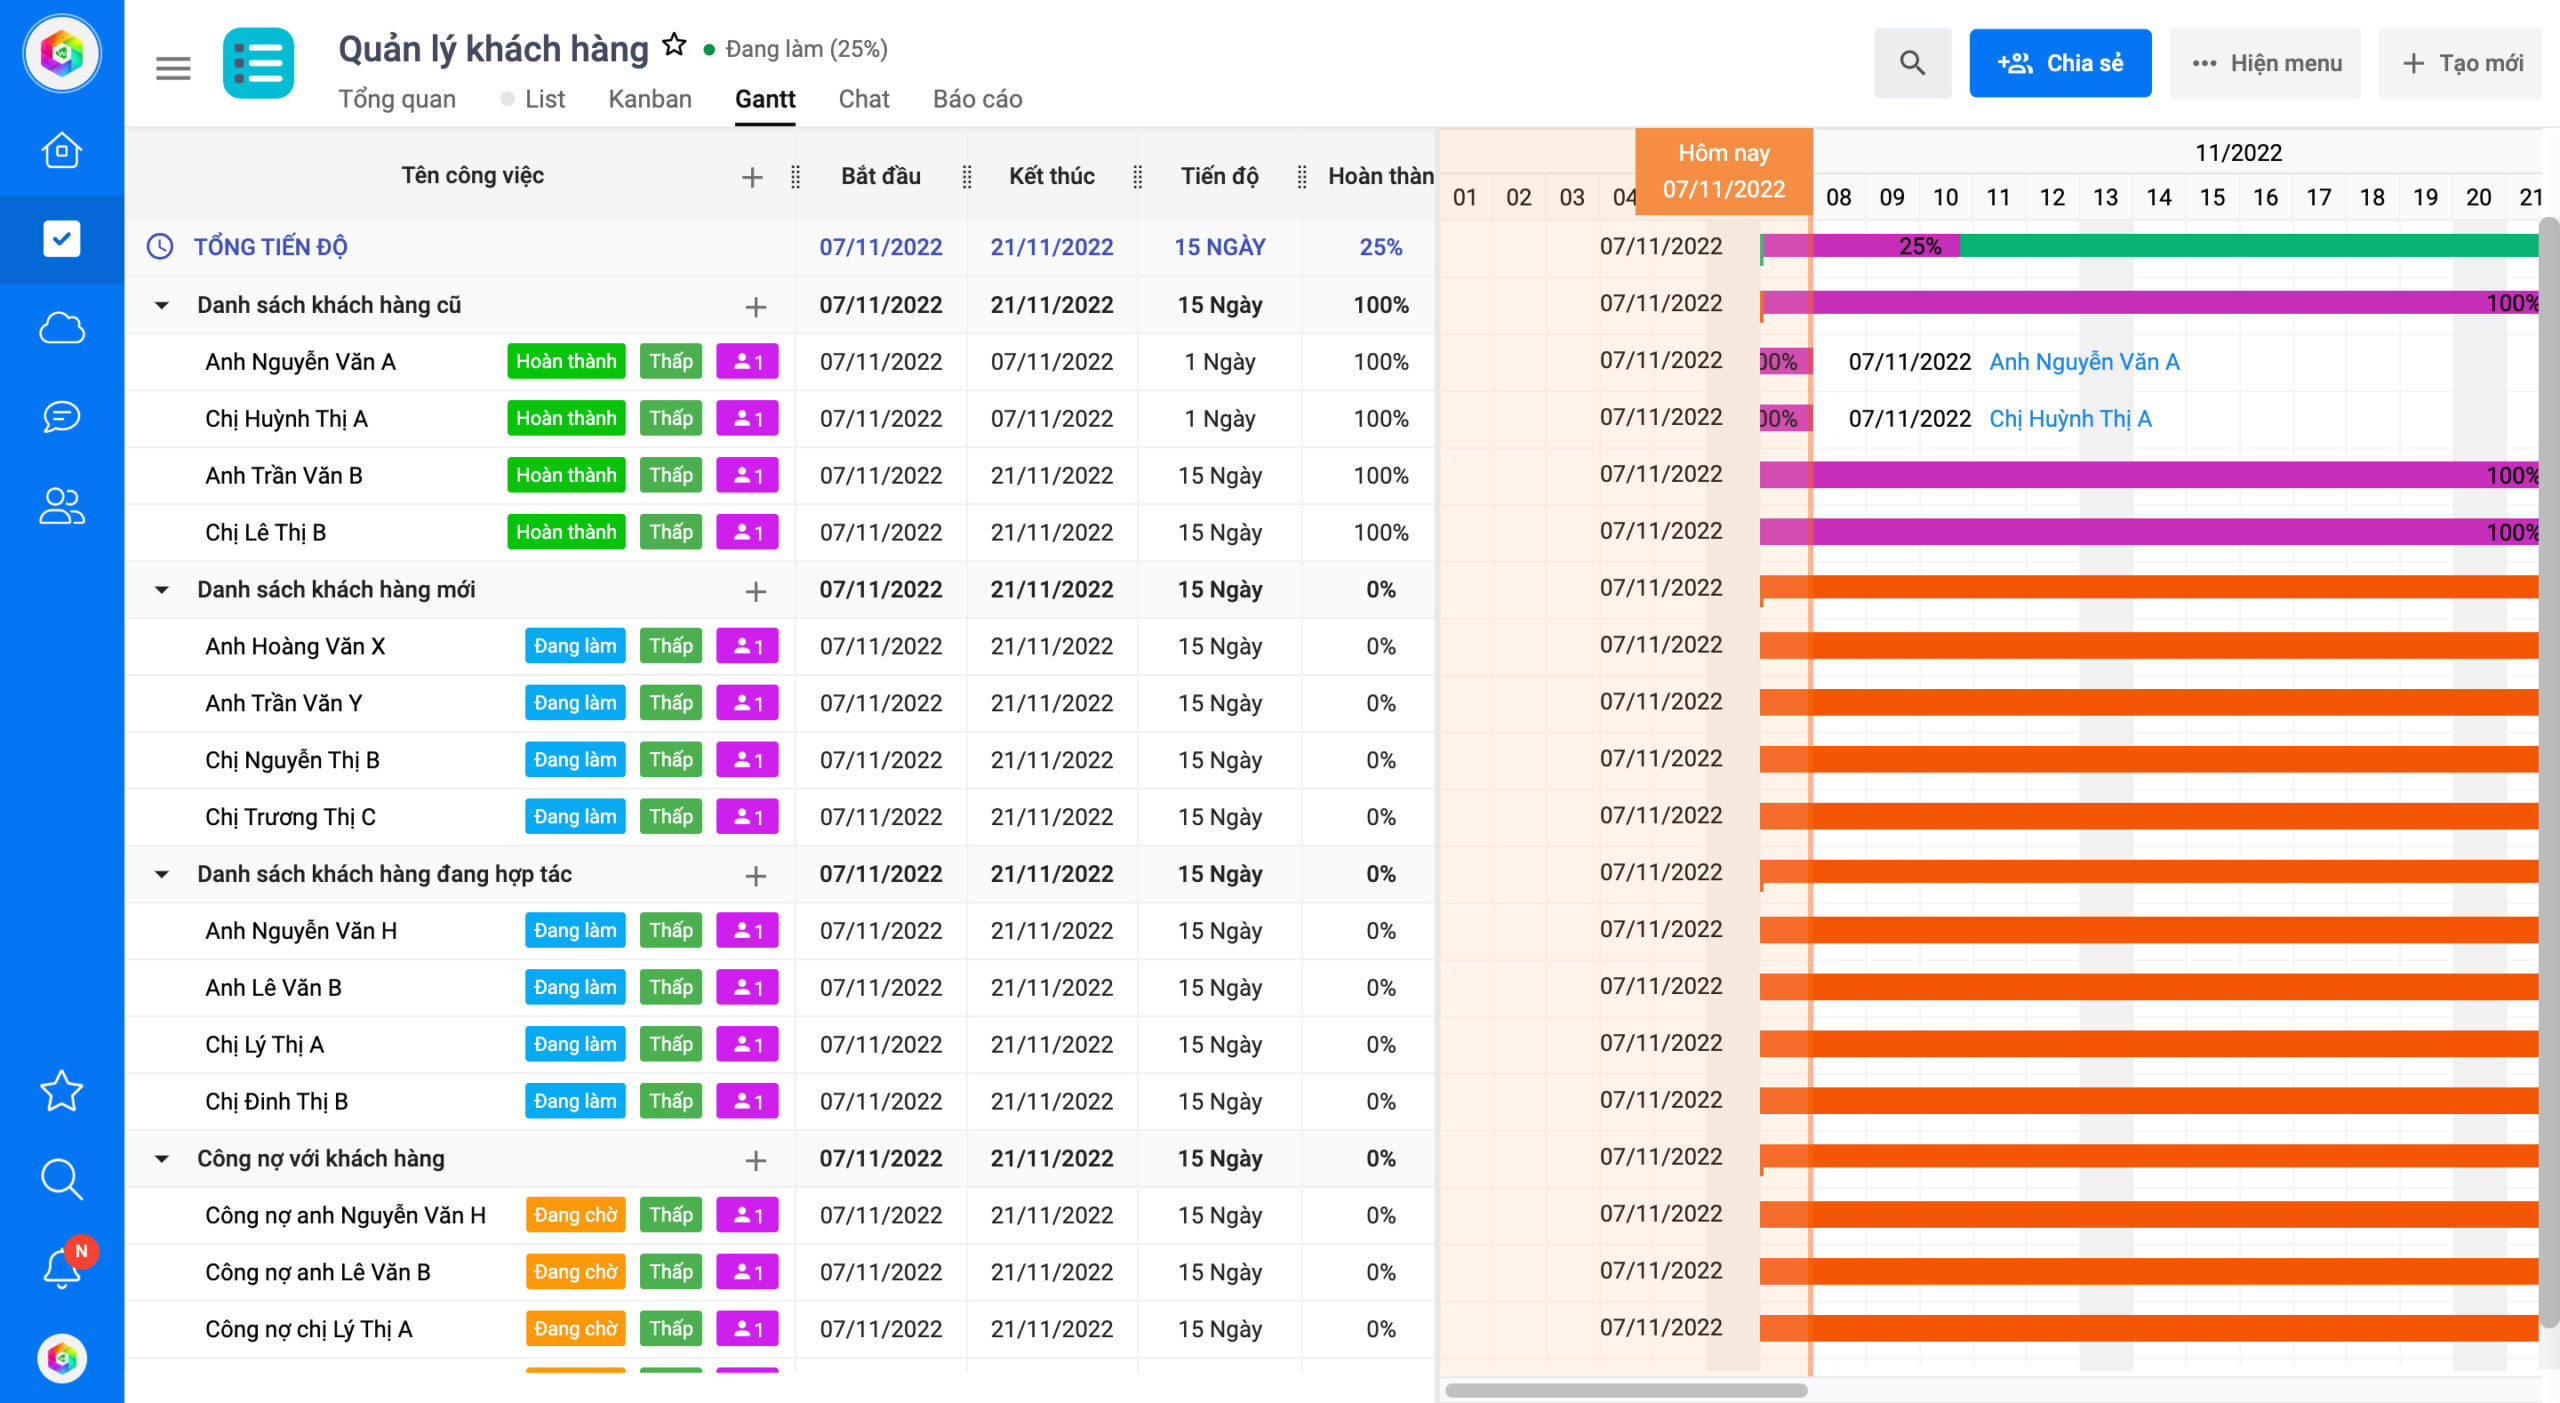Switch to the Kanban tab
This screenshot has width=2560, height=1403.
tap(650, 99)
